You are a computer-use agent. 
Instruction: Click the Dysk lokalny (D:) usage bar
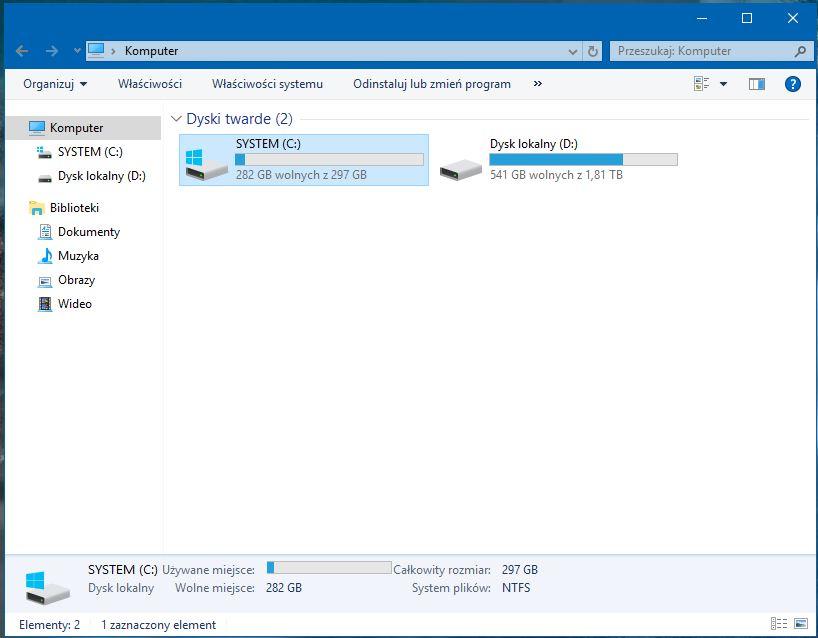coord(583,159)
